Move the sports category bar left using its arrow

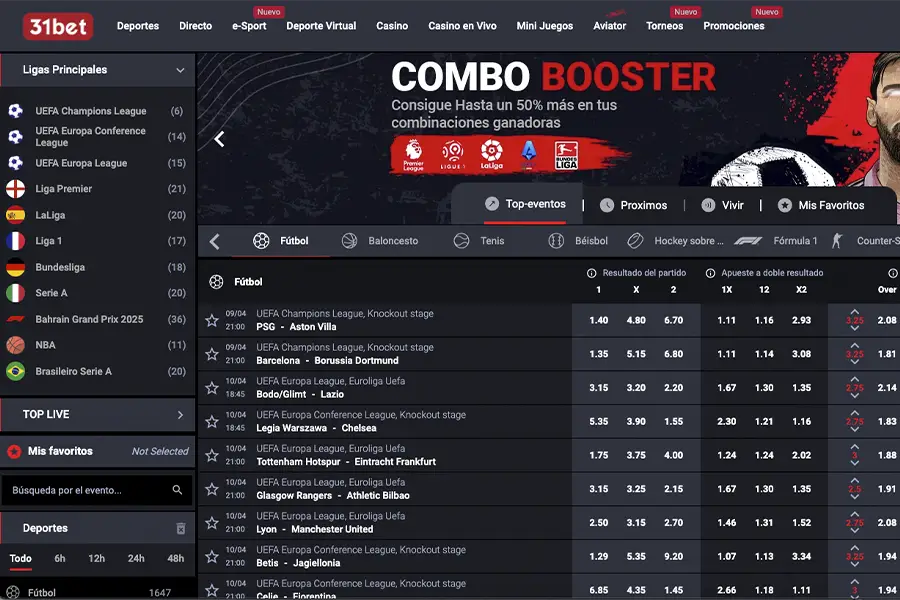(x=215, y=241)
